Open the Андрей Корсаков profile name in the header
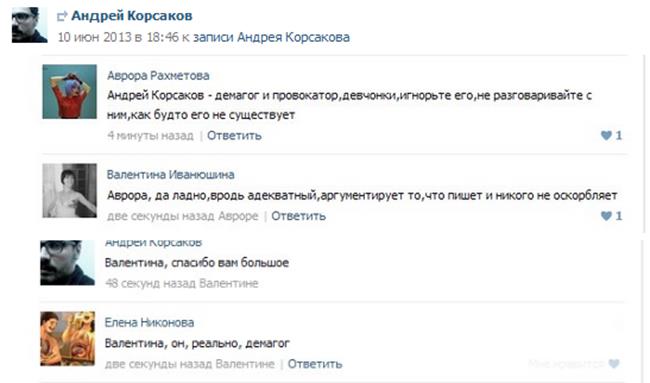The height and width of the screenshot is (383, 650). tap(132, 16)
